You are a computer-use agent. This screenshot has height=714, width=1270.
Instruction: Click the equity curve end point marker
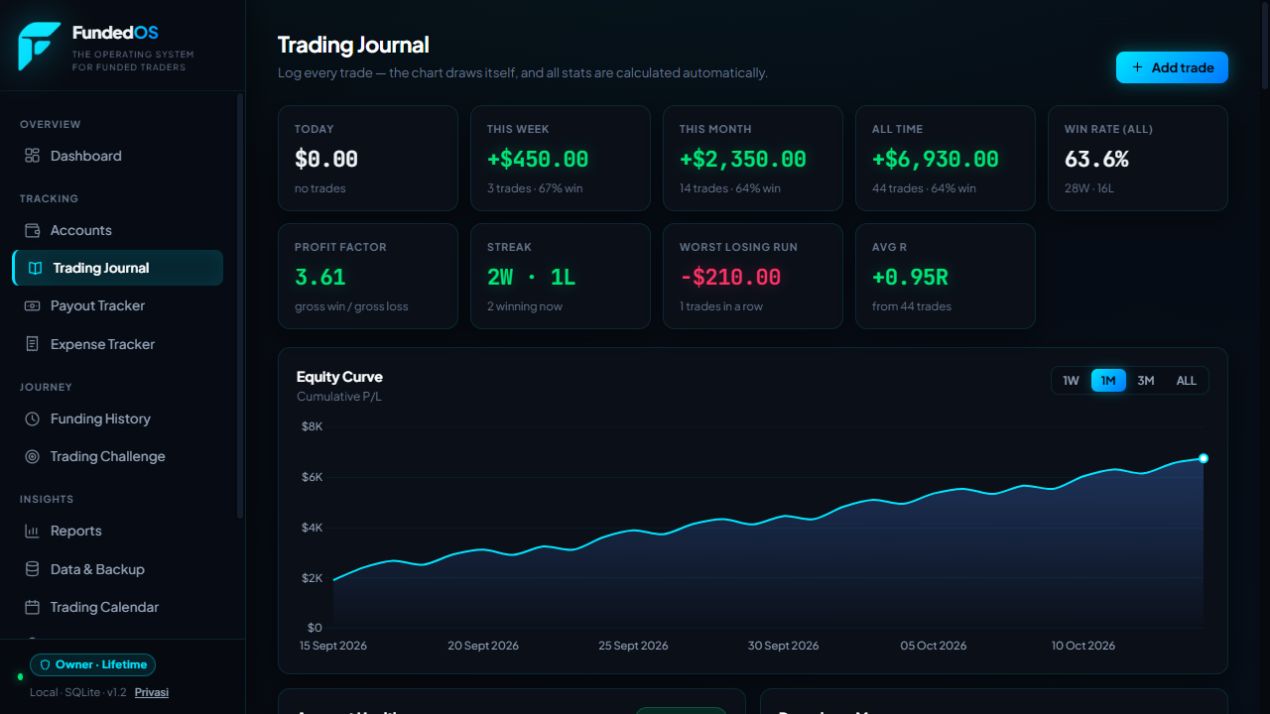pyautogui.click(x=1203, y=458)
